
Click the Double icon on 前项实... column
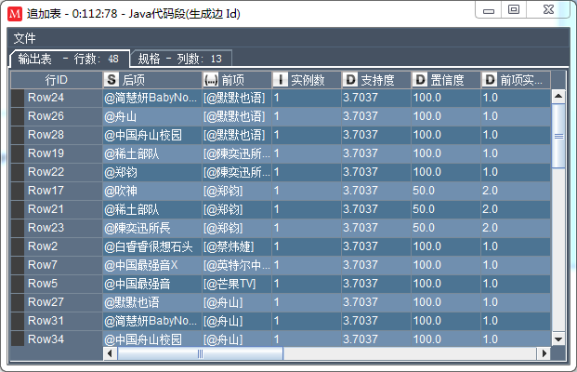[x=490, y=79]
